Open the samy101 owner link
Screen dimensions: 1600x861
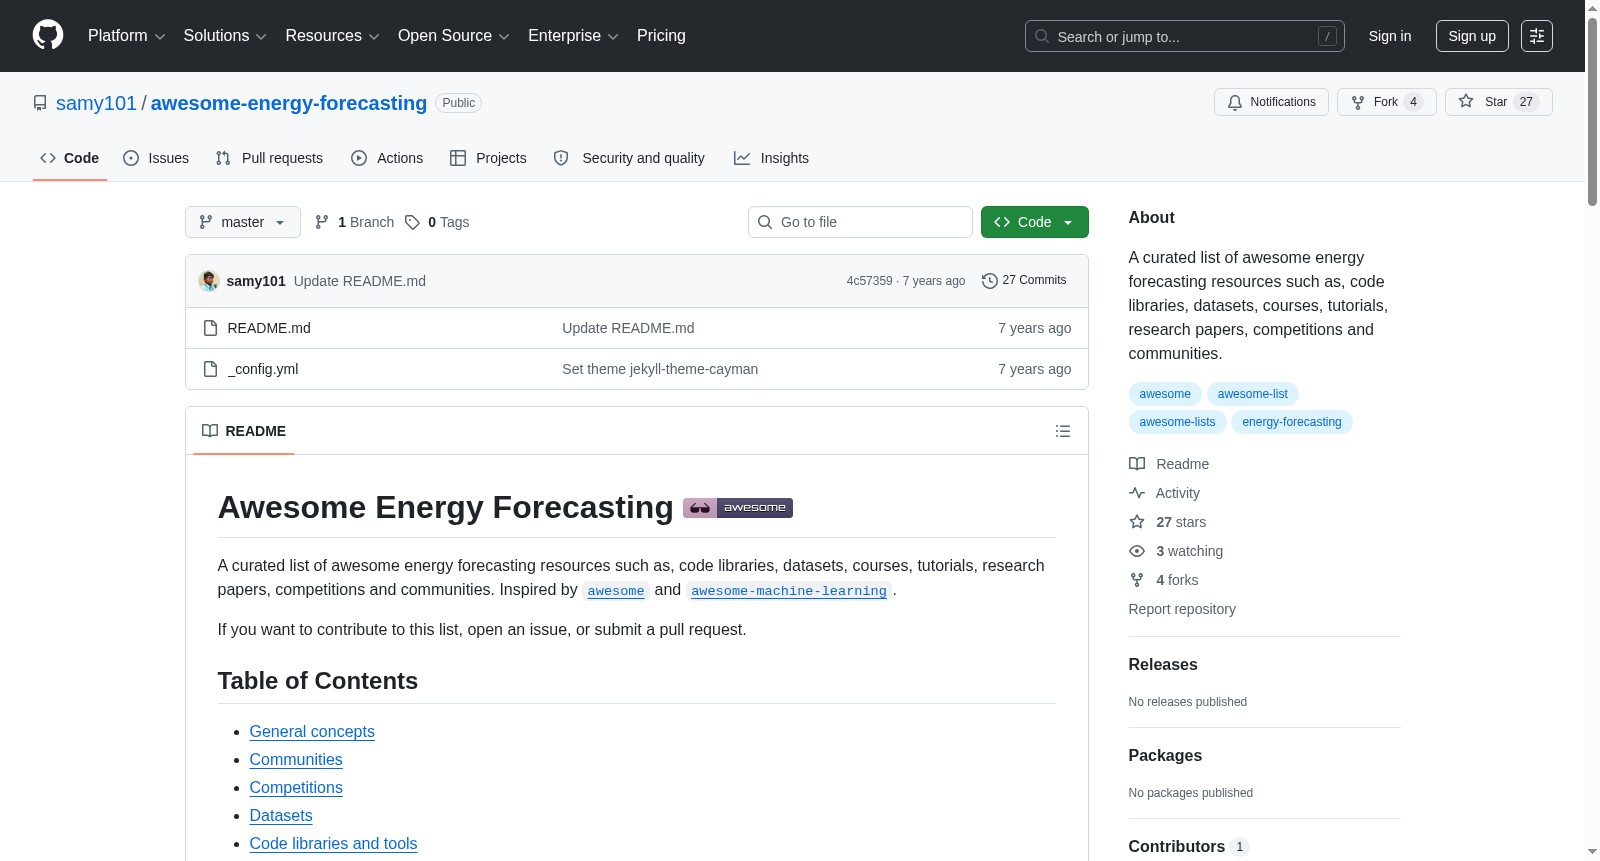tap(96, 103)
